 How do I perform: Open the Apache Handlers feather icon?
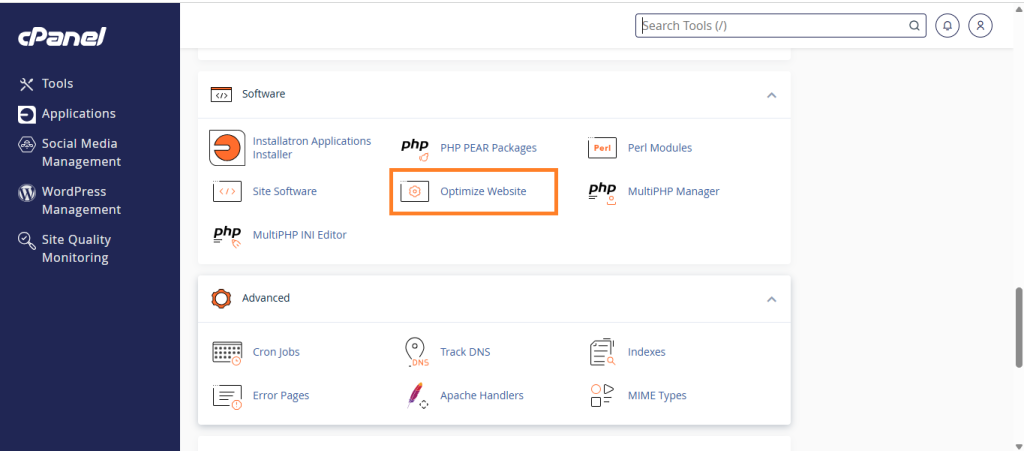pyautogui.click(x=415, y=395)
